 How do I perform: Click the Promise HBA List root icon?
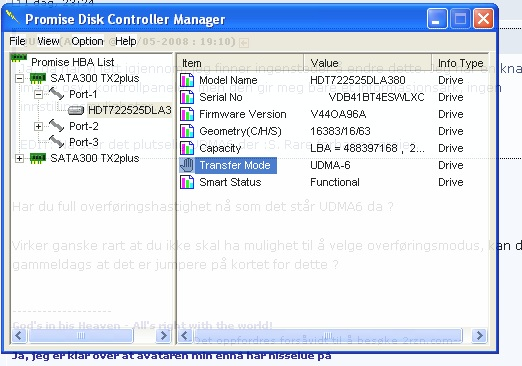(19, 58)
